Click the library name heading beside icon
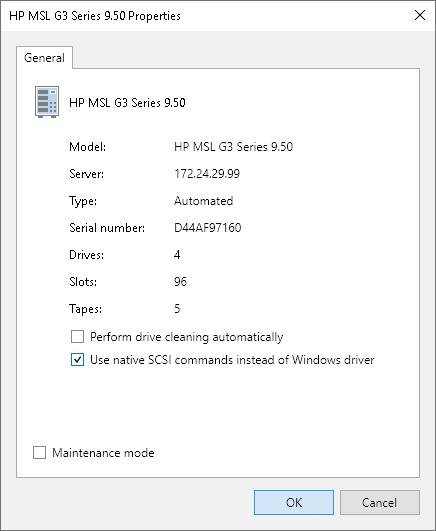Image resolution: width=436 pixels, height=531 pixels. 127,103
